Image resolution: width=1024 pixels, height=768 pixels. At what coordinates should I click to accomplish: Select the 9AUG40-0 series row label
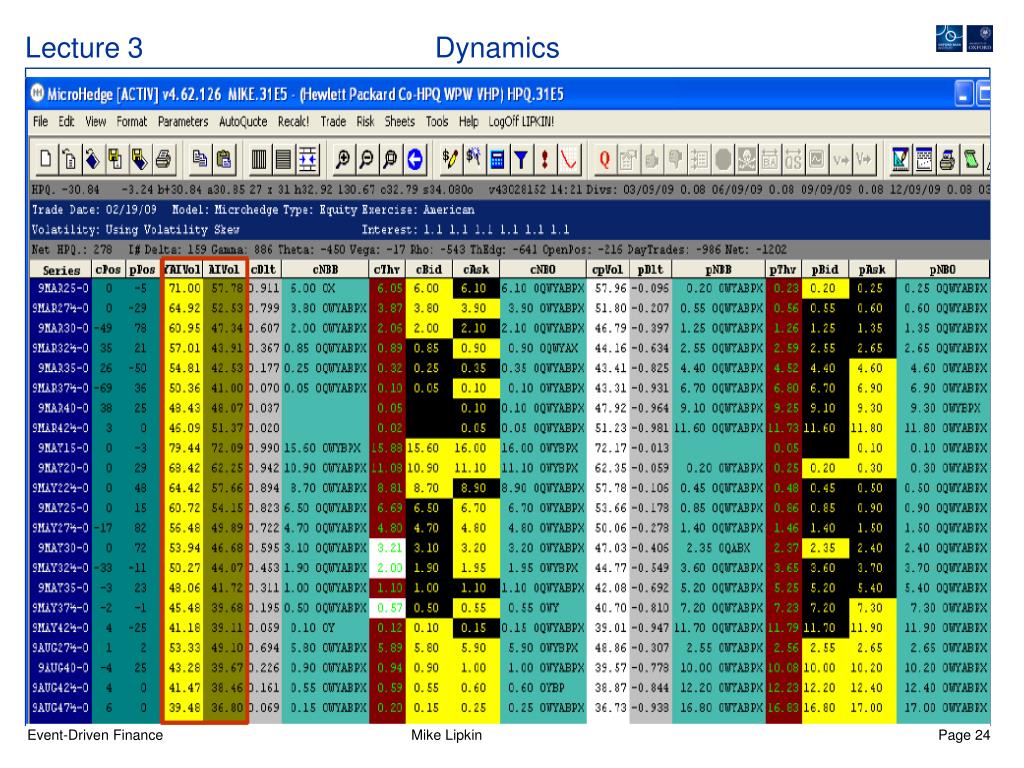coord(61,668)
